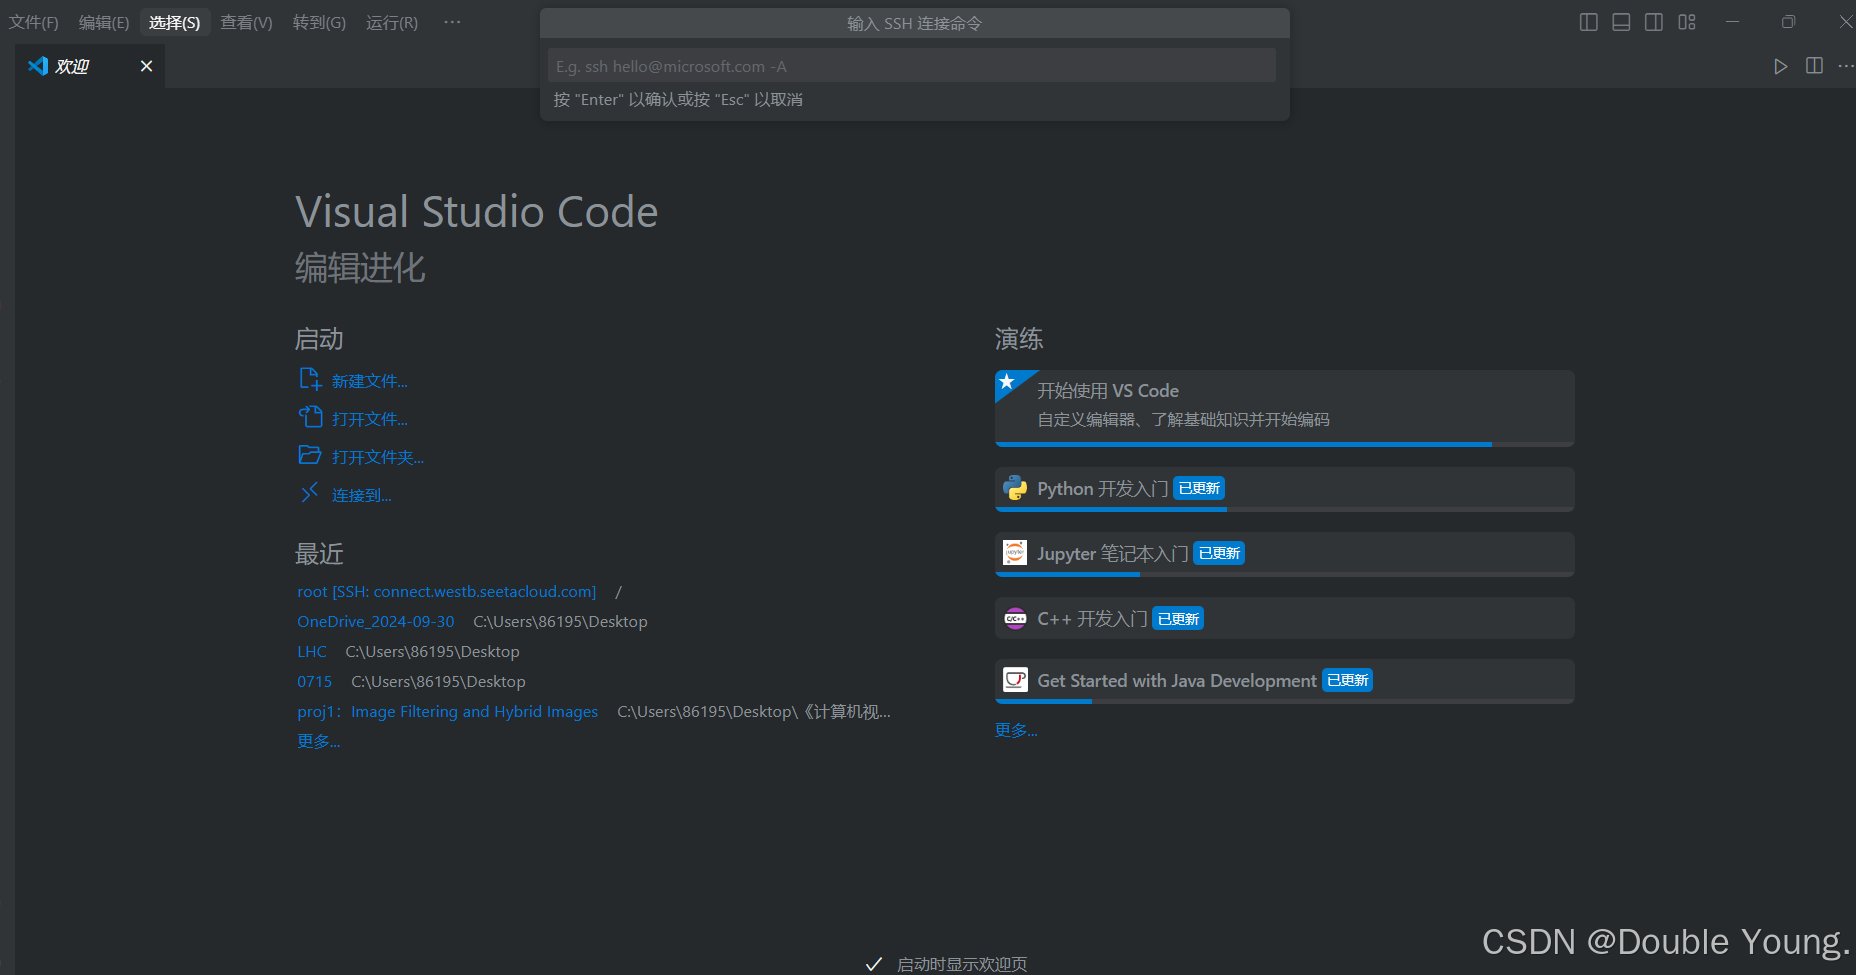Click the remote Connect To icon
Viewport: 1856px width, 975px height.
pos(310,493)
